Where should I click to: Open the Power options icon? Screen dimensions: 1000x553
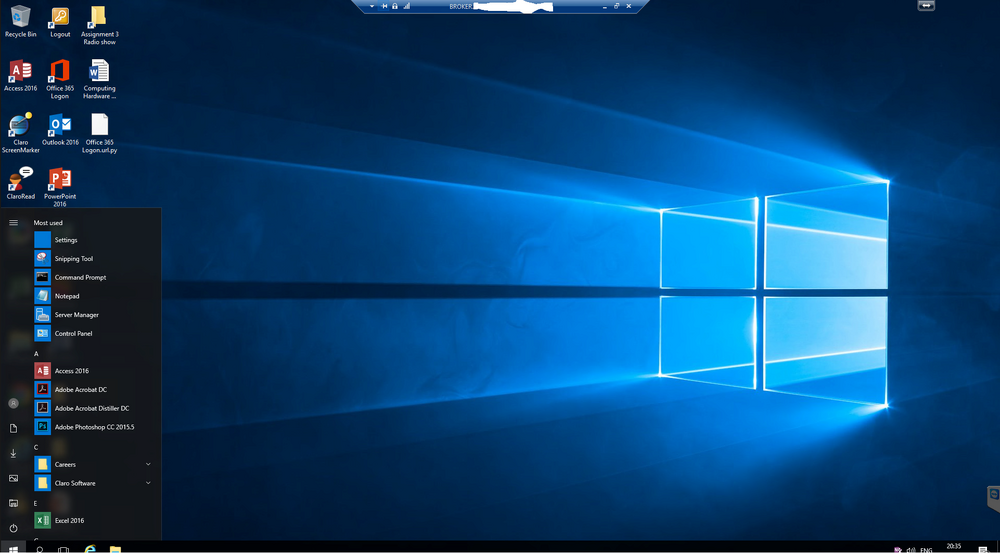pos(13,528)
